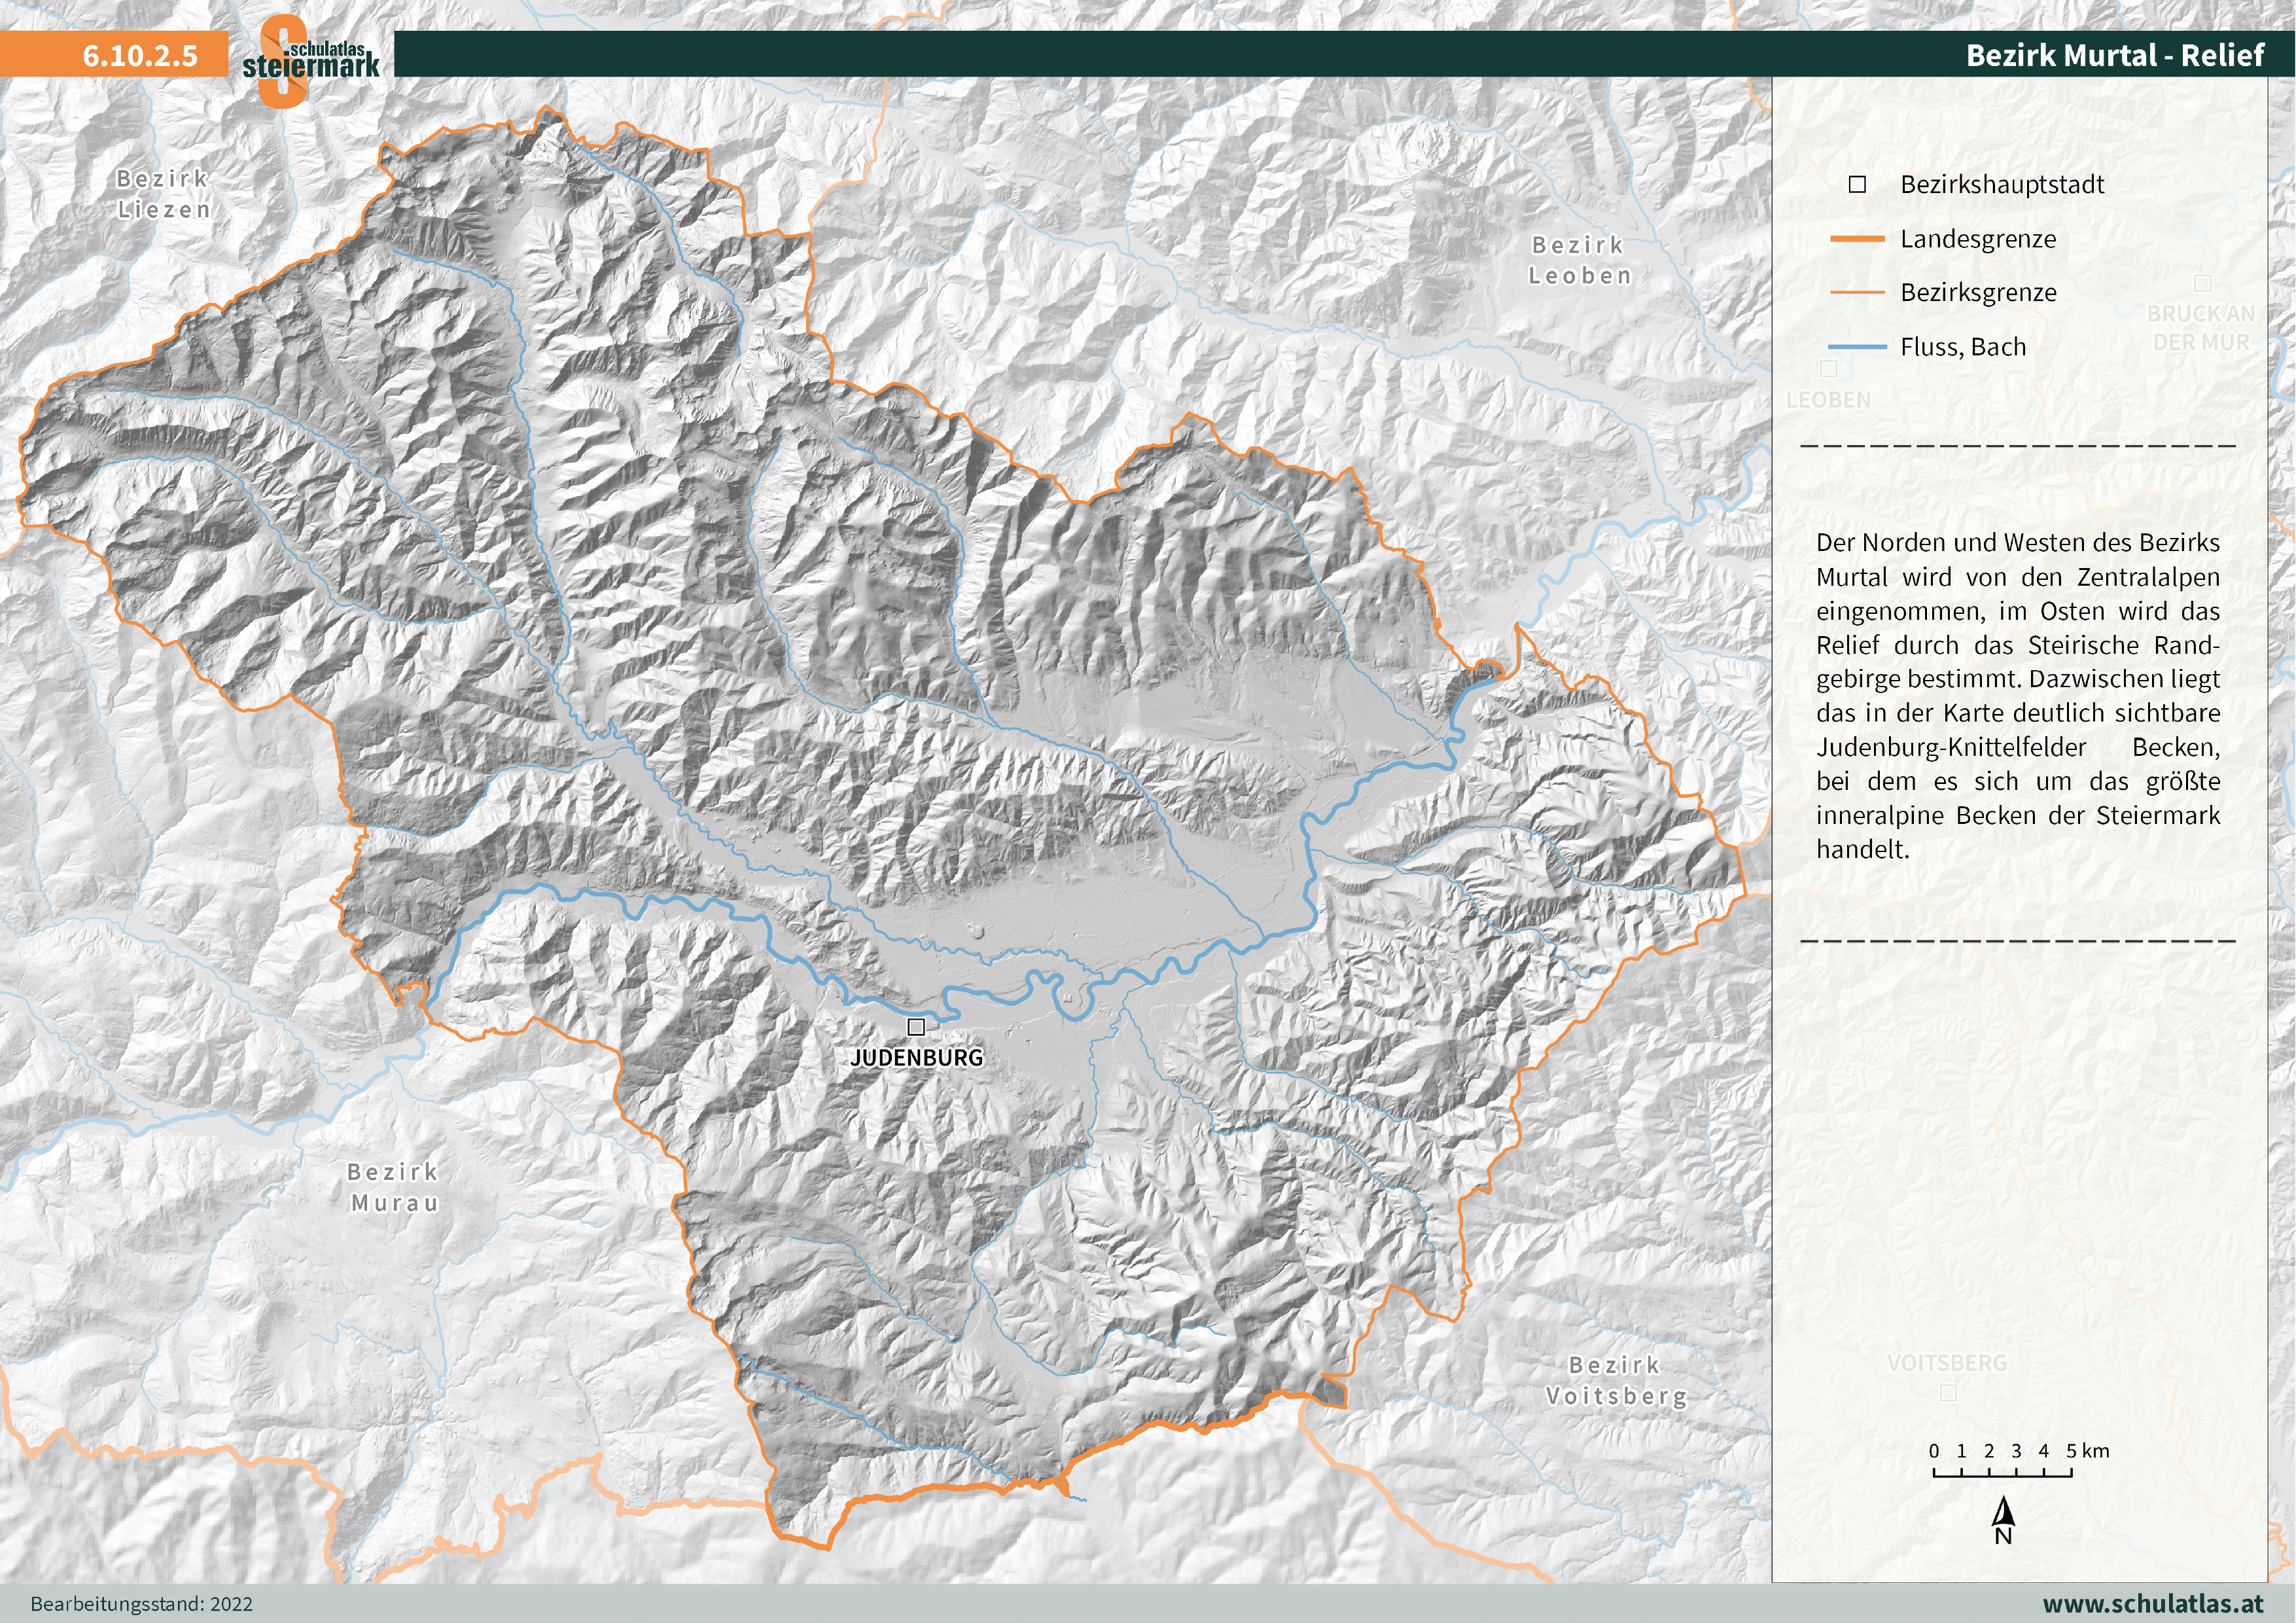Viewport: 2296px width, 1623px height.
Task: Click the JUDENBURG city label
Action: [x=917, y=1058]
